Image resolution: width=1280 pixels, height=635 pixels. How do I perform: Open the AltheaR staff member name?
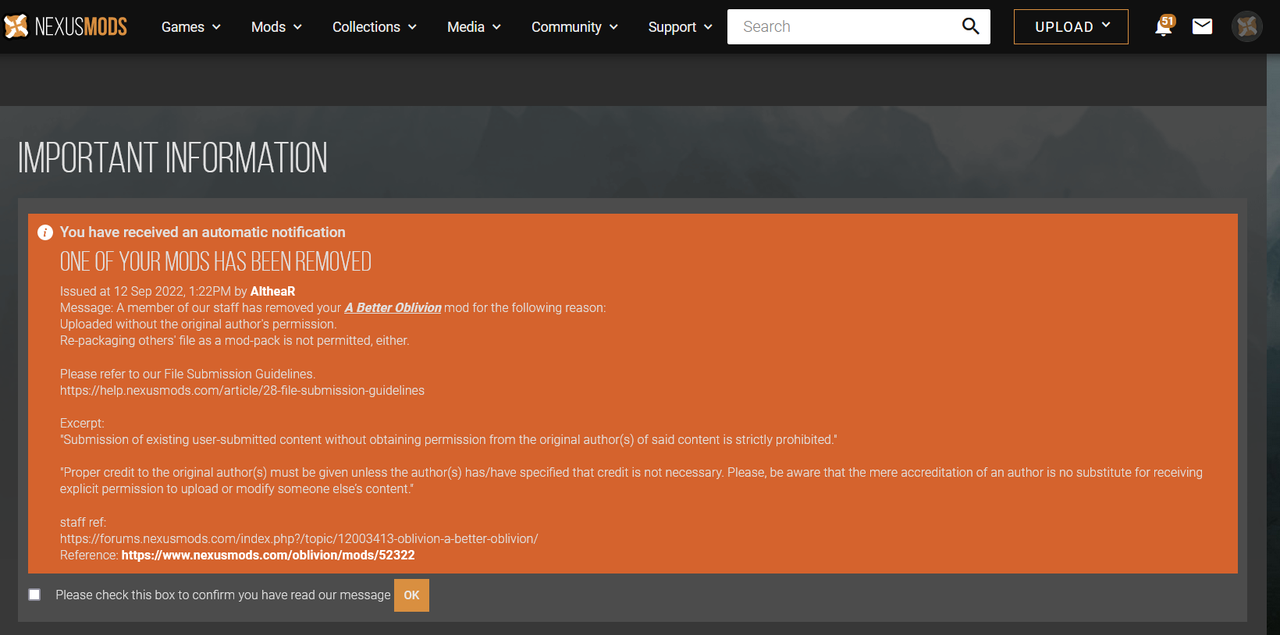(x=273, y=292)
